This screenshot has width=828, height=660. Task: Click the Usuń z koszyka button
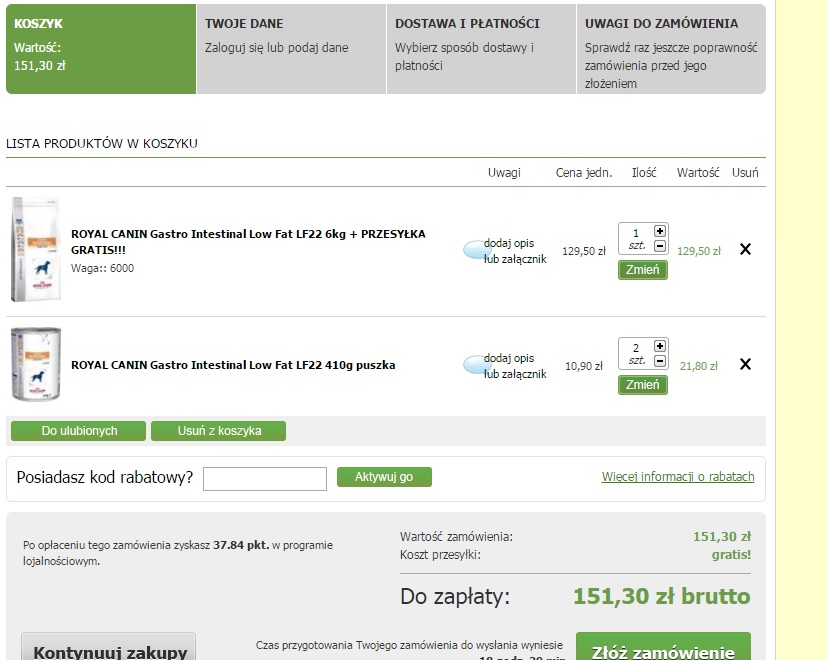coord(219,431)
